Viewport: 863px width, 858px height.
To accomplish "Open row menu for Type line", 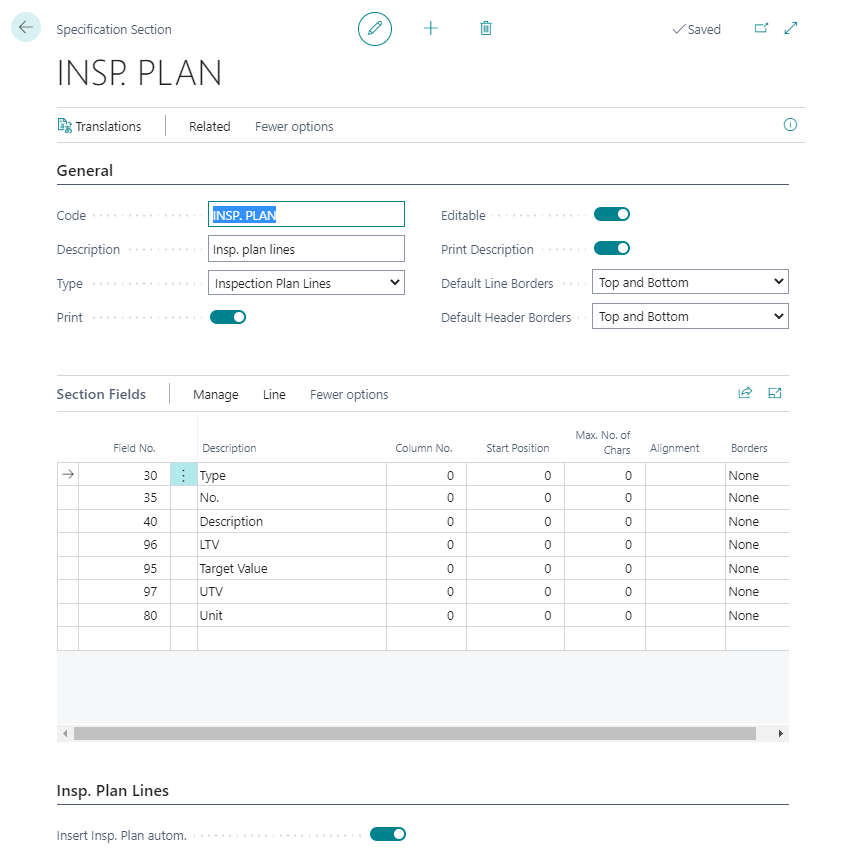I will [184, 475].
